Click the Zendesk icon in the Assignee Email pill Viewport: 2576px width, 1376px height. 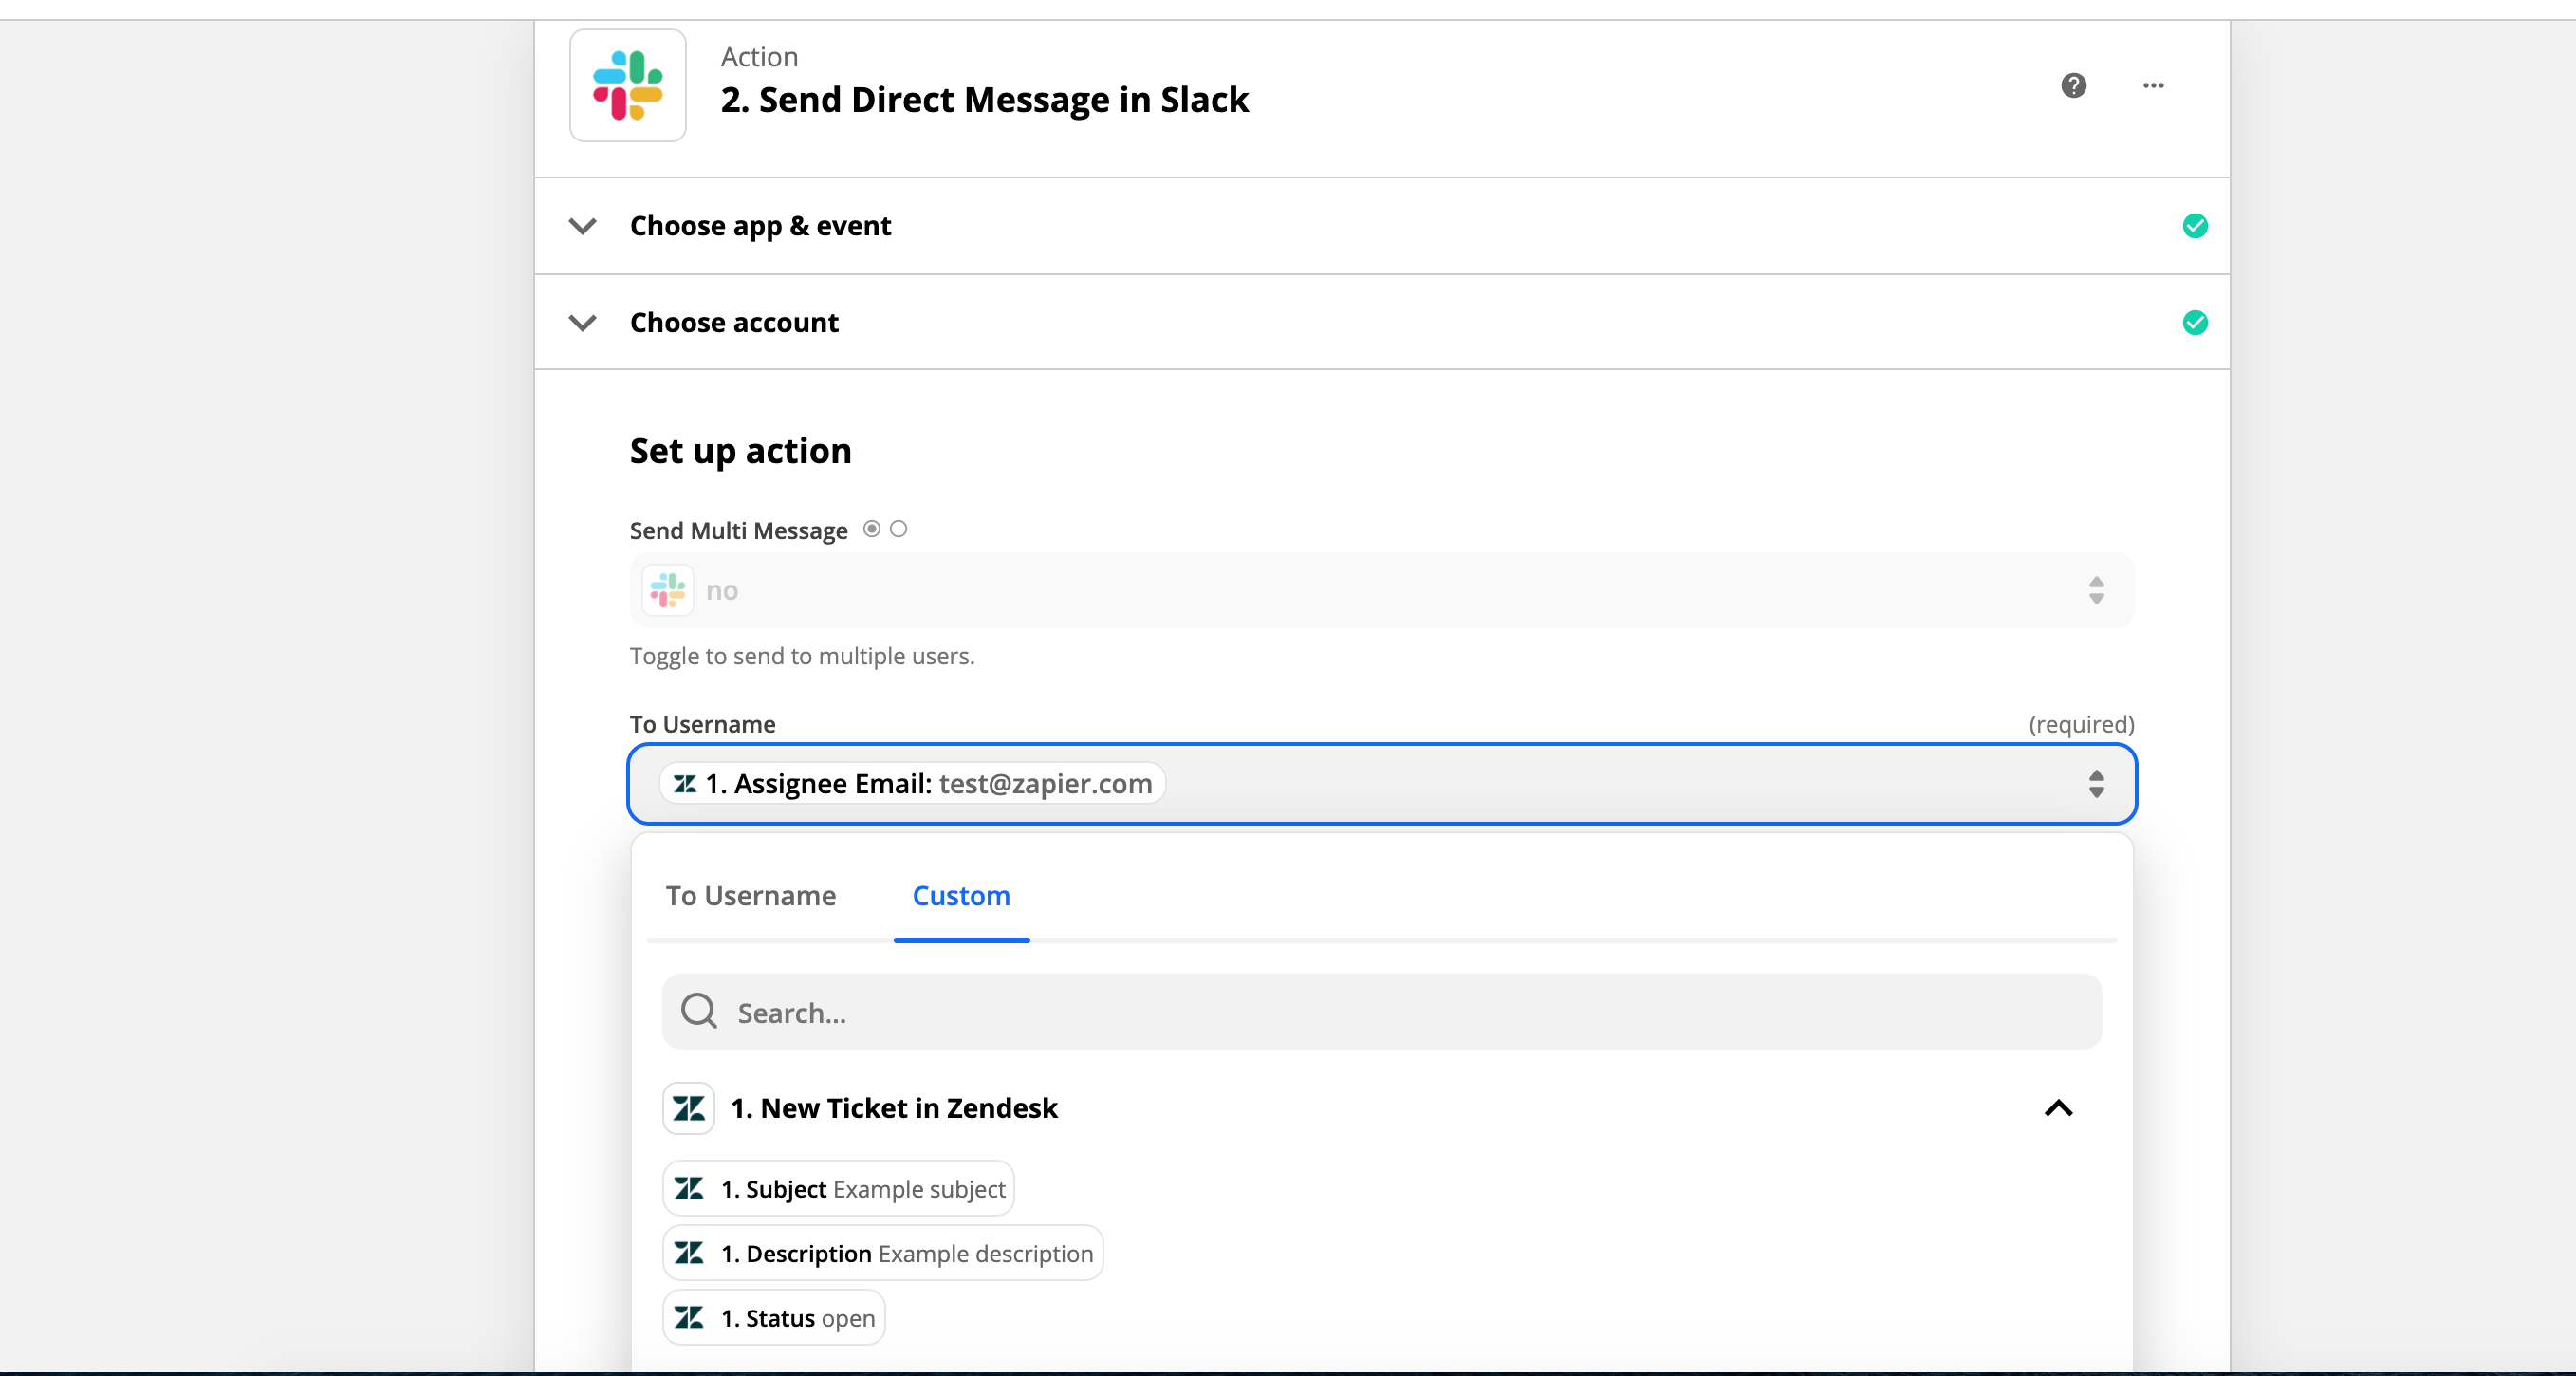tap(684, 783)
